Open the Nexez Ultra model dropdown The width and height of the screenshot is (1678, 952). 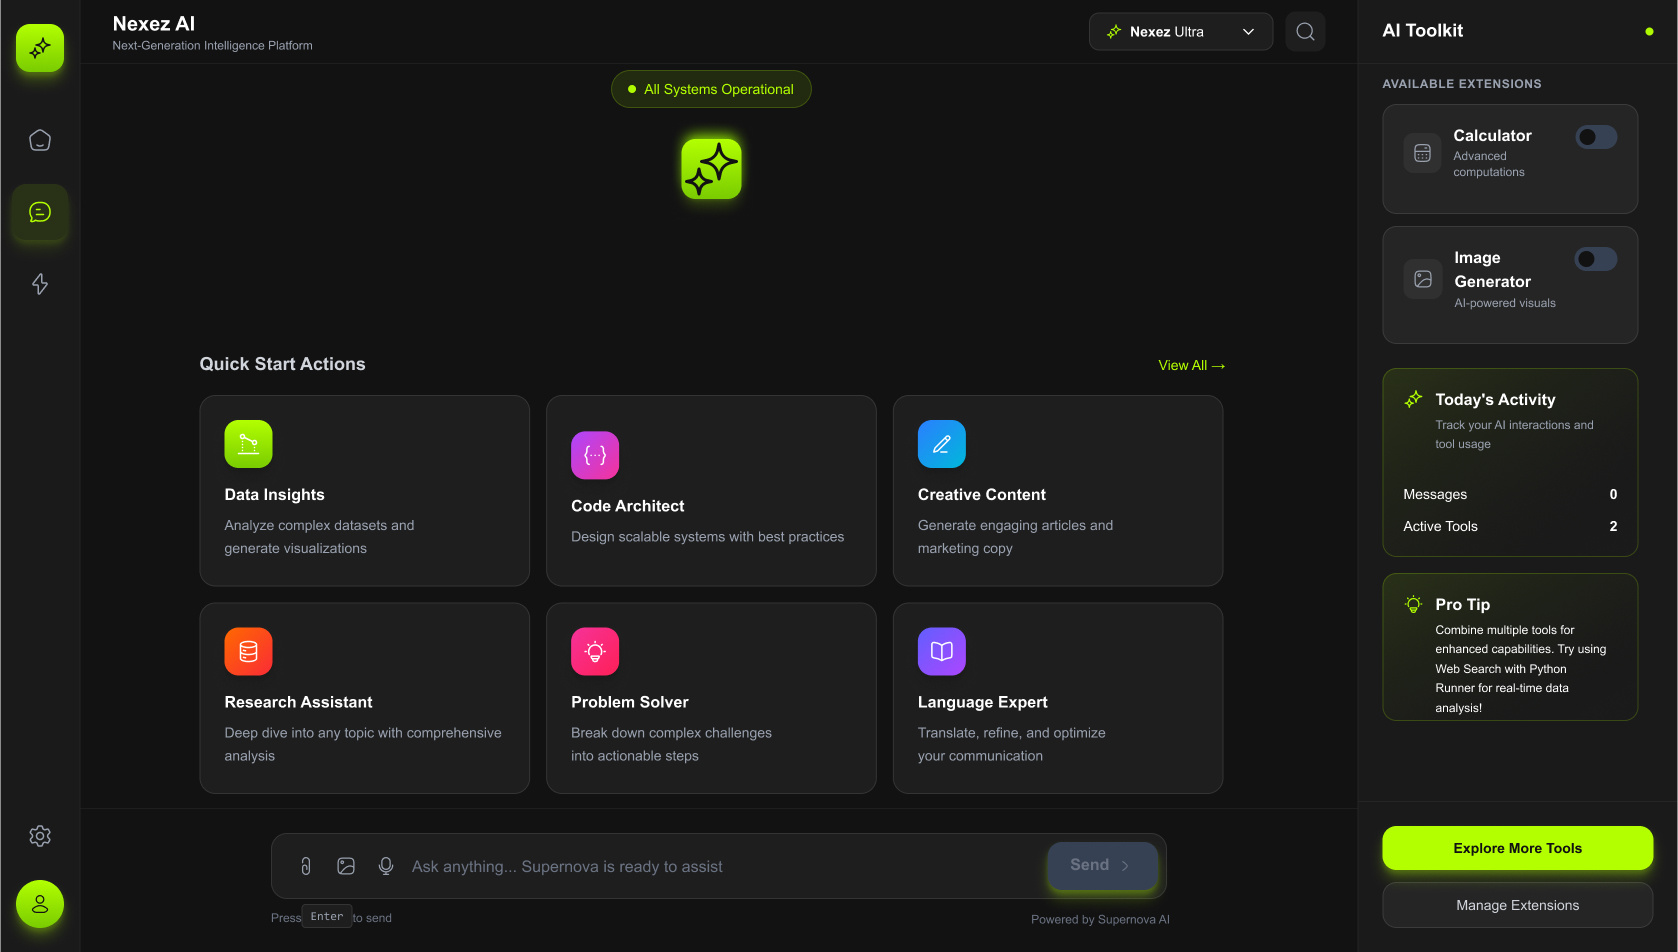(x=1180, y=31)
